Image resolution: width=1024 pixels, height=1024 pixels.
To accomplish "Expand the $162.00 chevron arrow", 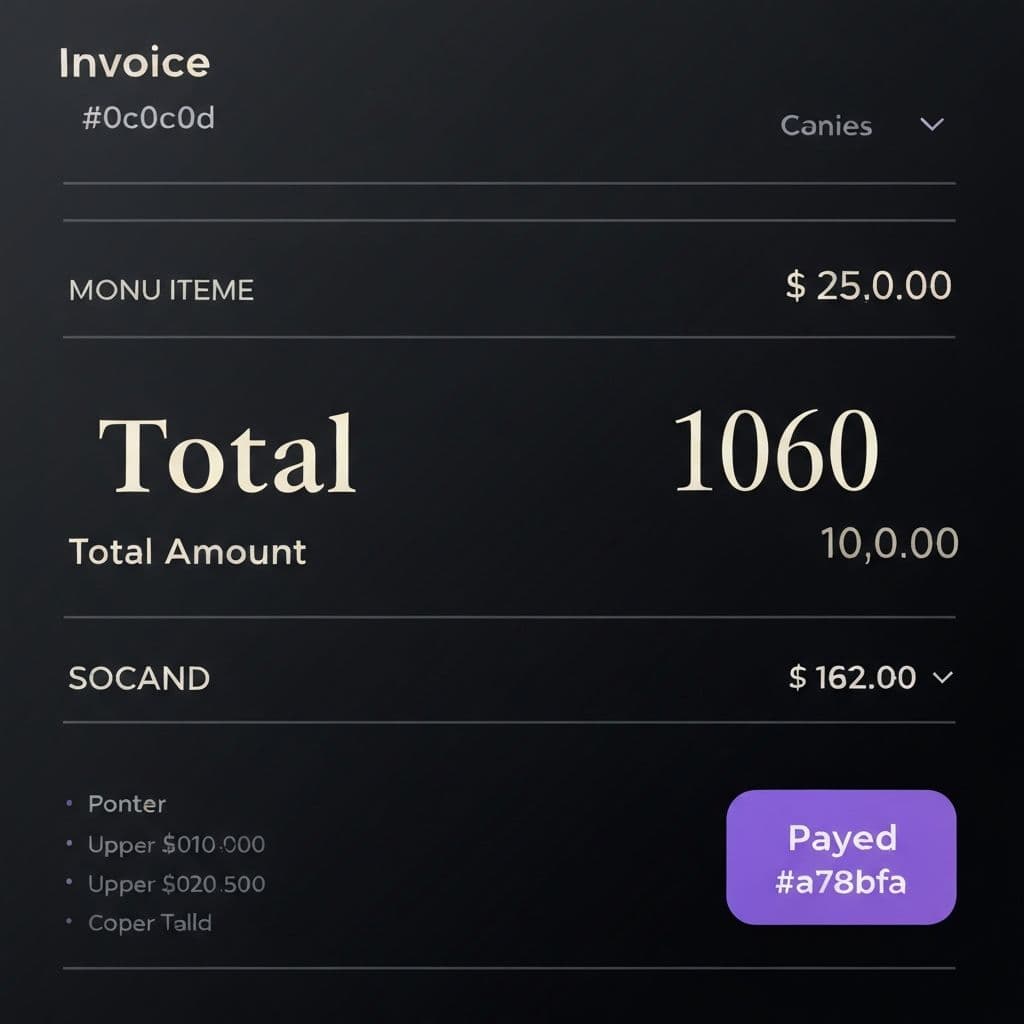I will 942,677.
